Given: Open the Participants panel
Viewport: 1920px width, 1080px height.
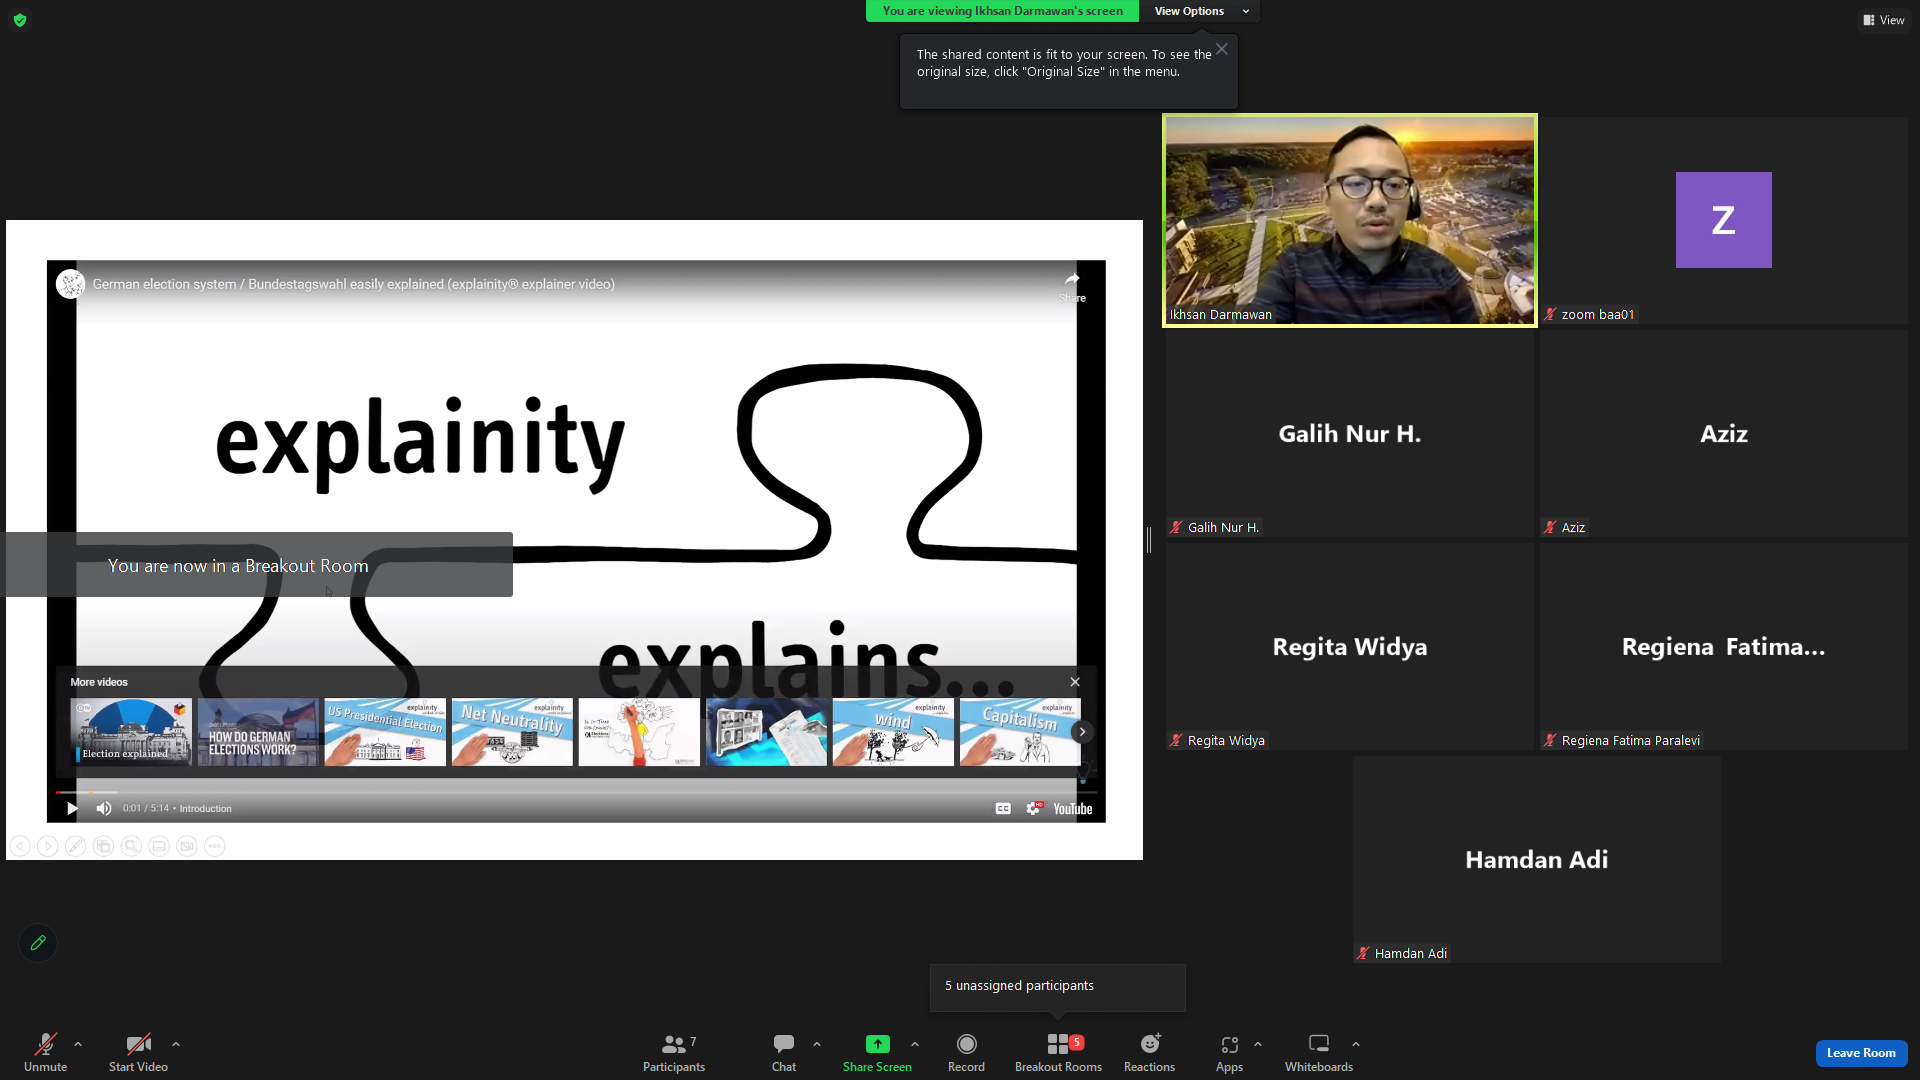Looking at the screenshot, I should pyautogui.click(x=674, y=1052).
